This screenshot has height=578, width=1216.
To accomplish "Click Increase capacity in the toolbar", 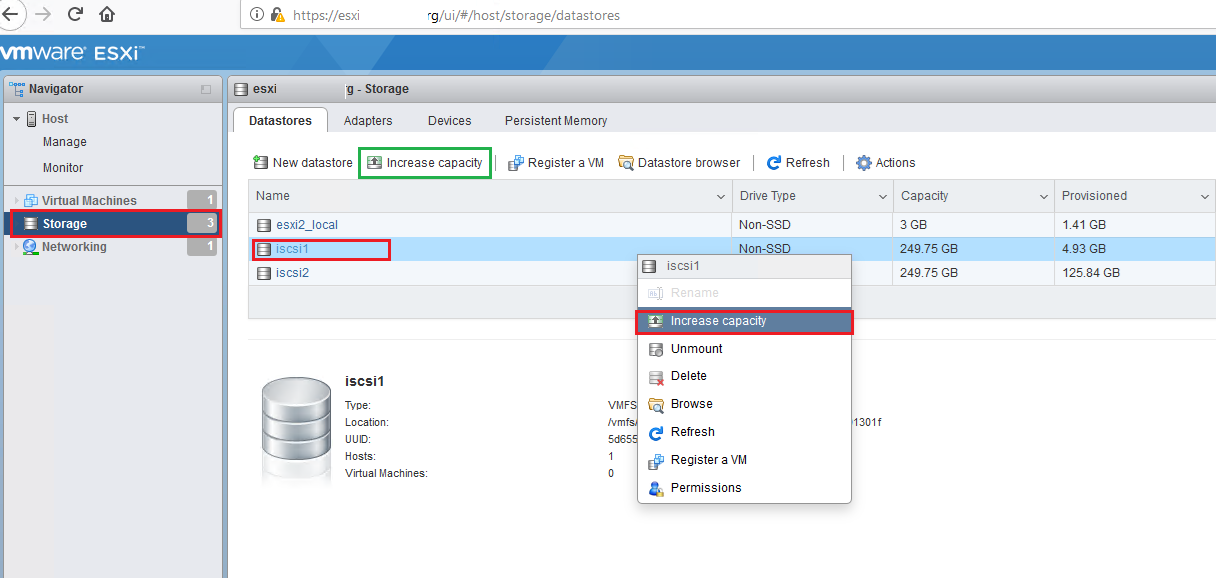I will coord(425,163).
